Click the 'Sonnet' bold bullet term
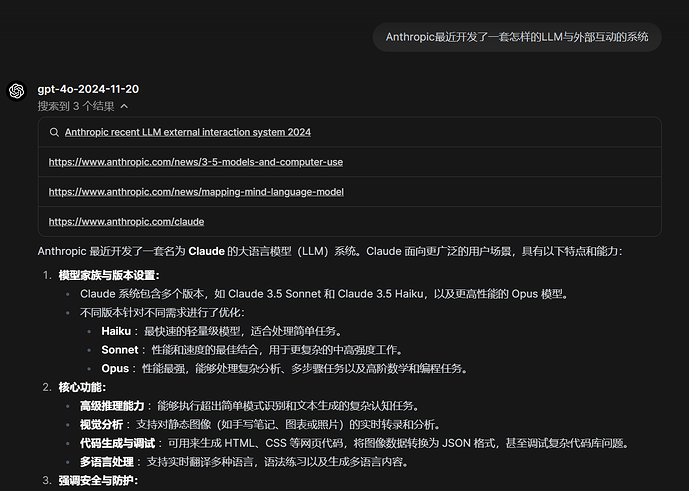The image size is (689, 491). (120, 350)
